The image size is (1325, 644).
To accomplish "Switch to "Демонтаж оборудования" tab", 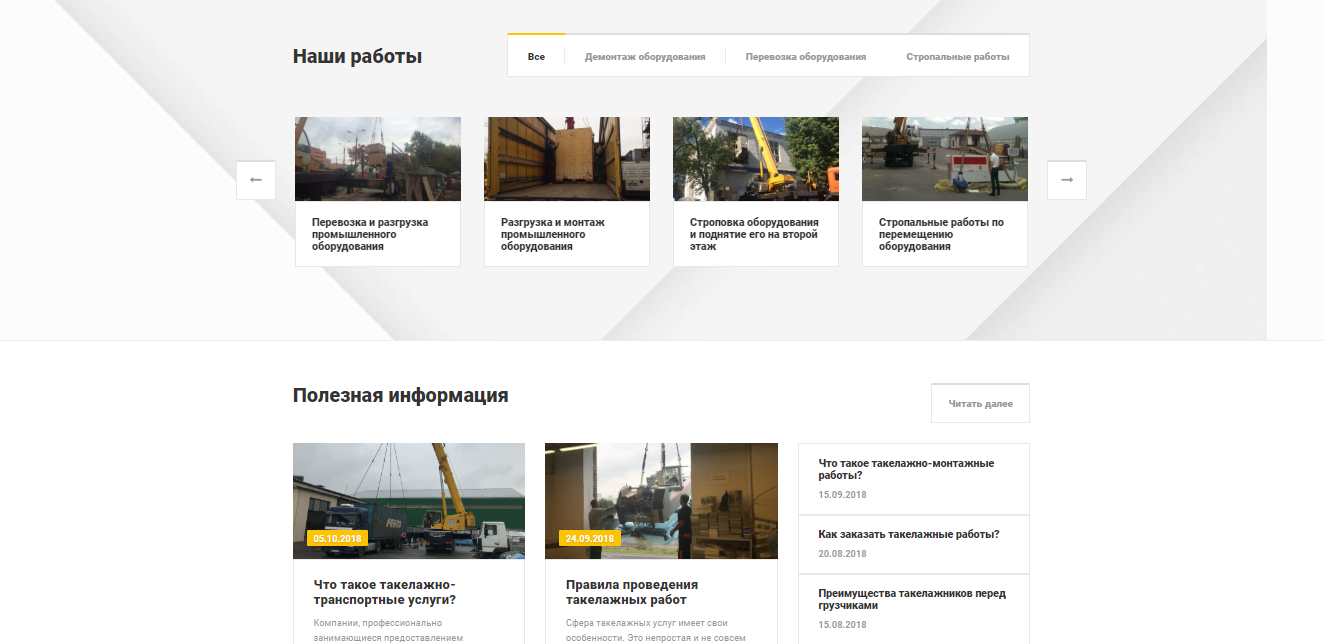I will pos(645,57).
